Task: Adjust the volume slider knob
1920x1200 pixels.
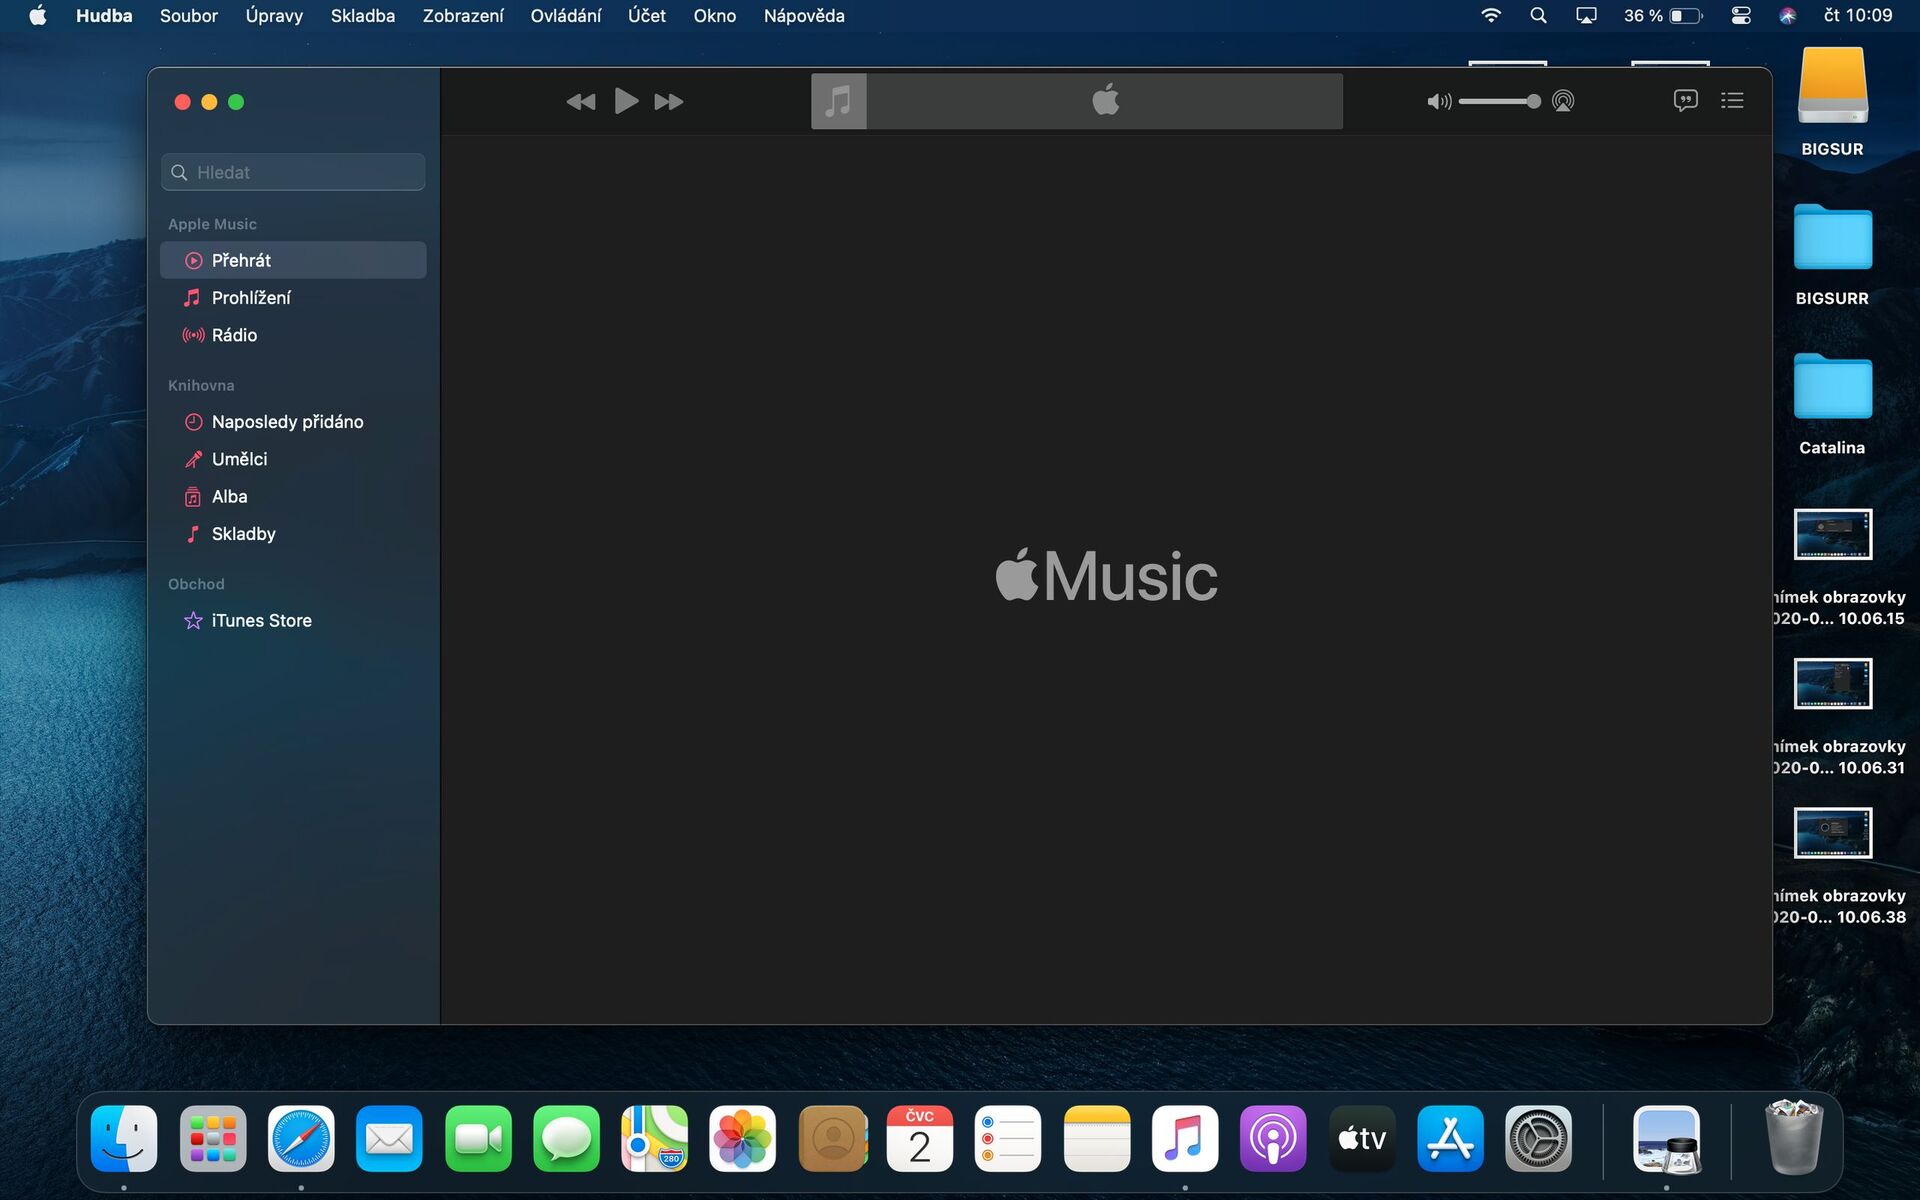Action: [1533, 101]
